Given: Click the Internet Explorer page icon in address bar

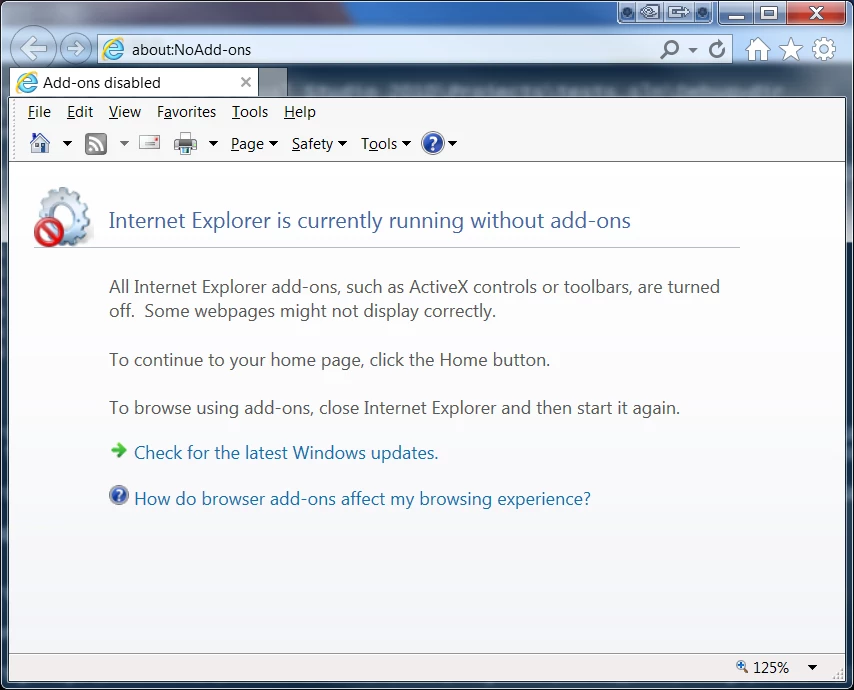Looking at the screenshot, I should [113, 50].
